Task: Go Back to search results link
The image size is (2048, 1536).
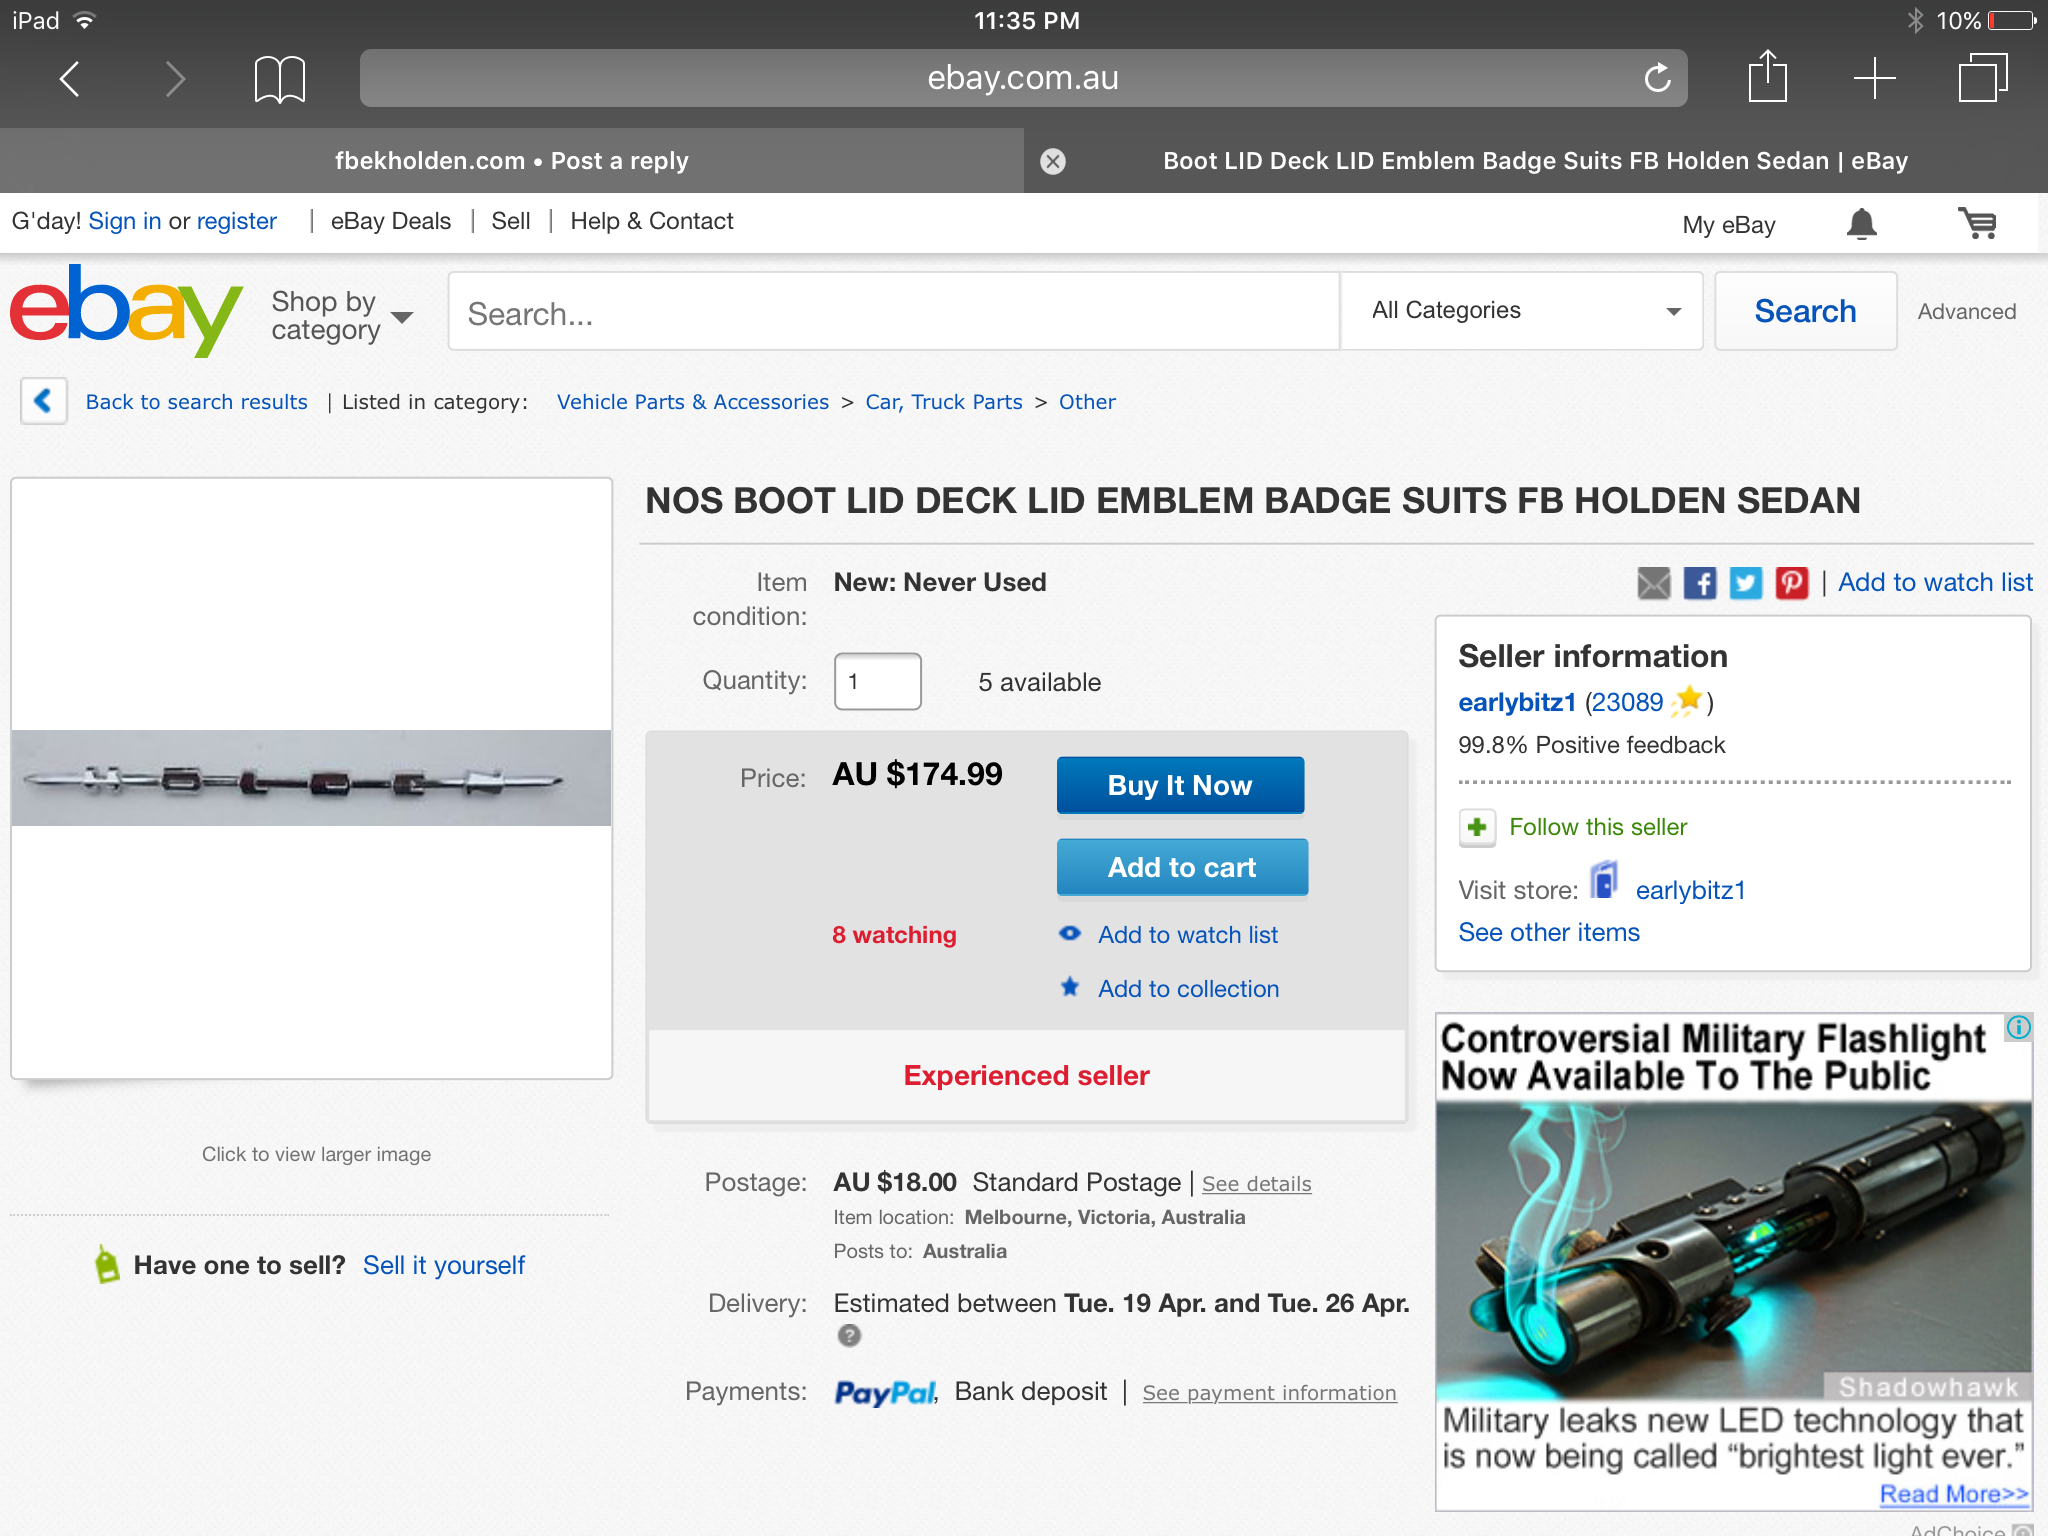Action: [x=196, y=402]
